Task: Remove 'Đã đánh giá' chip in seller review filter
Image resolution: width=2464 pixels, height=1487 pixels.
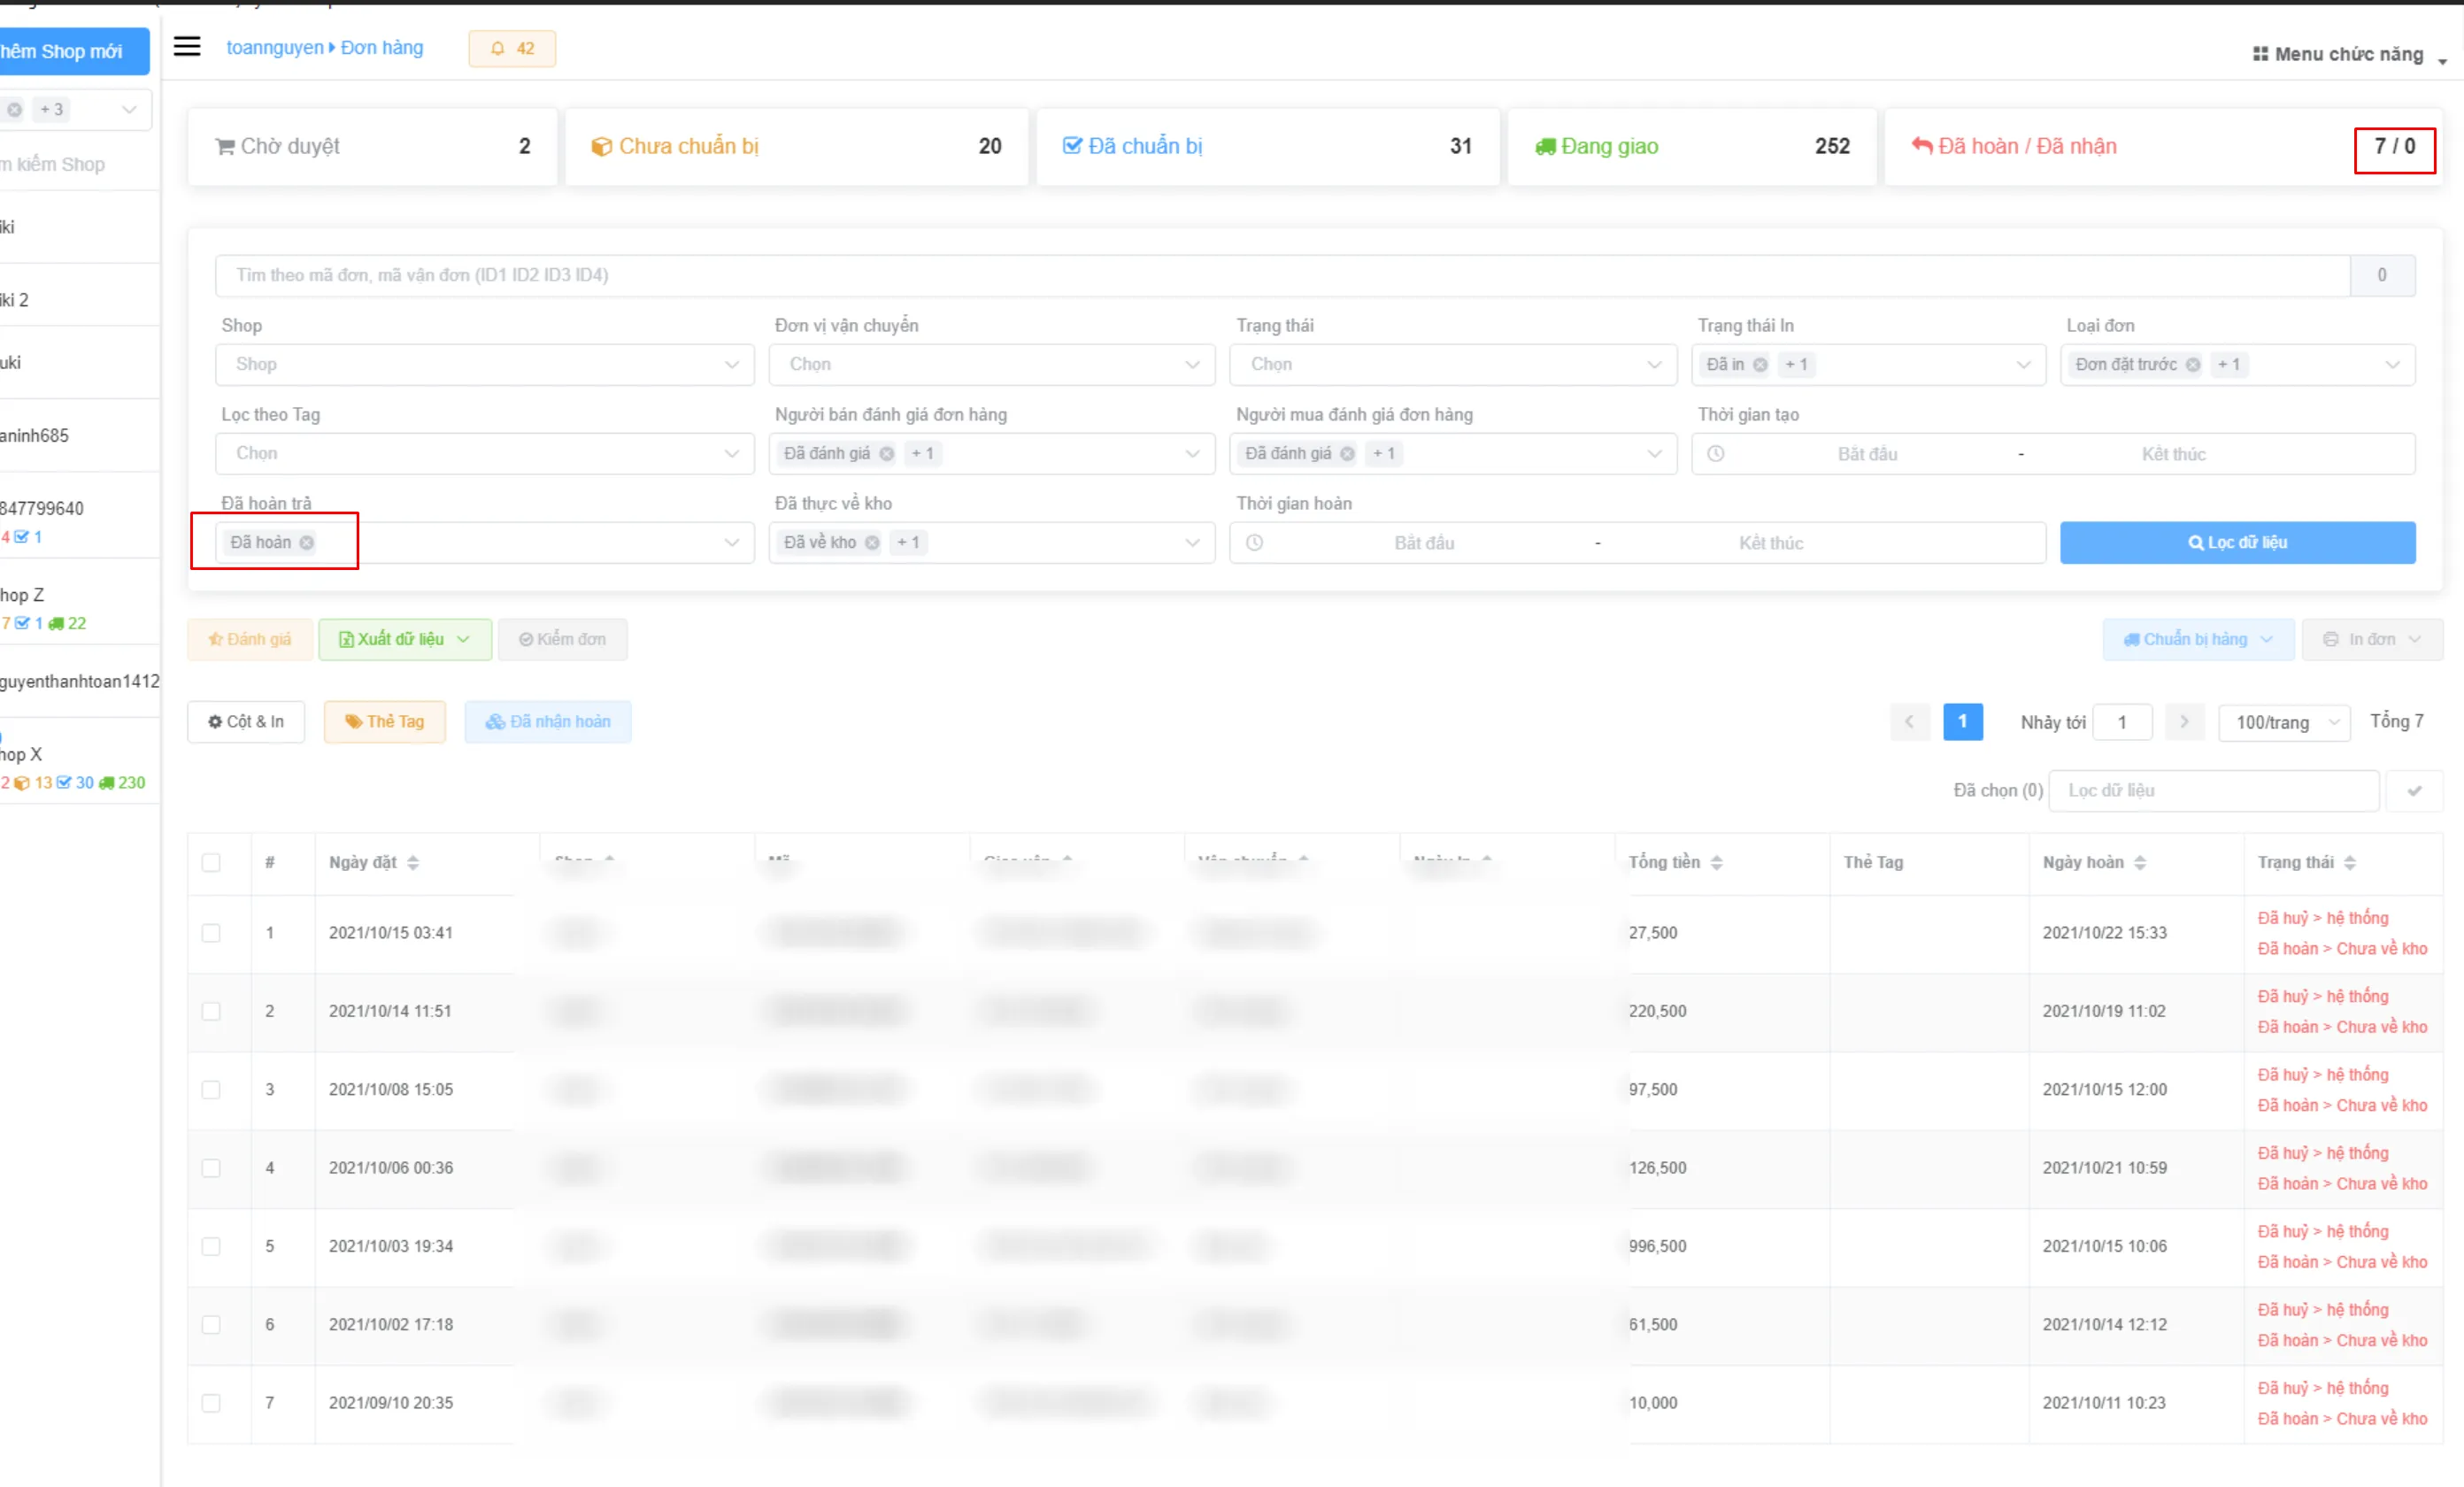Action: point(886,454)
